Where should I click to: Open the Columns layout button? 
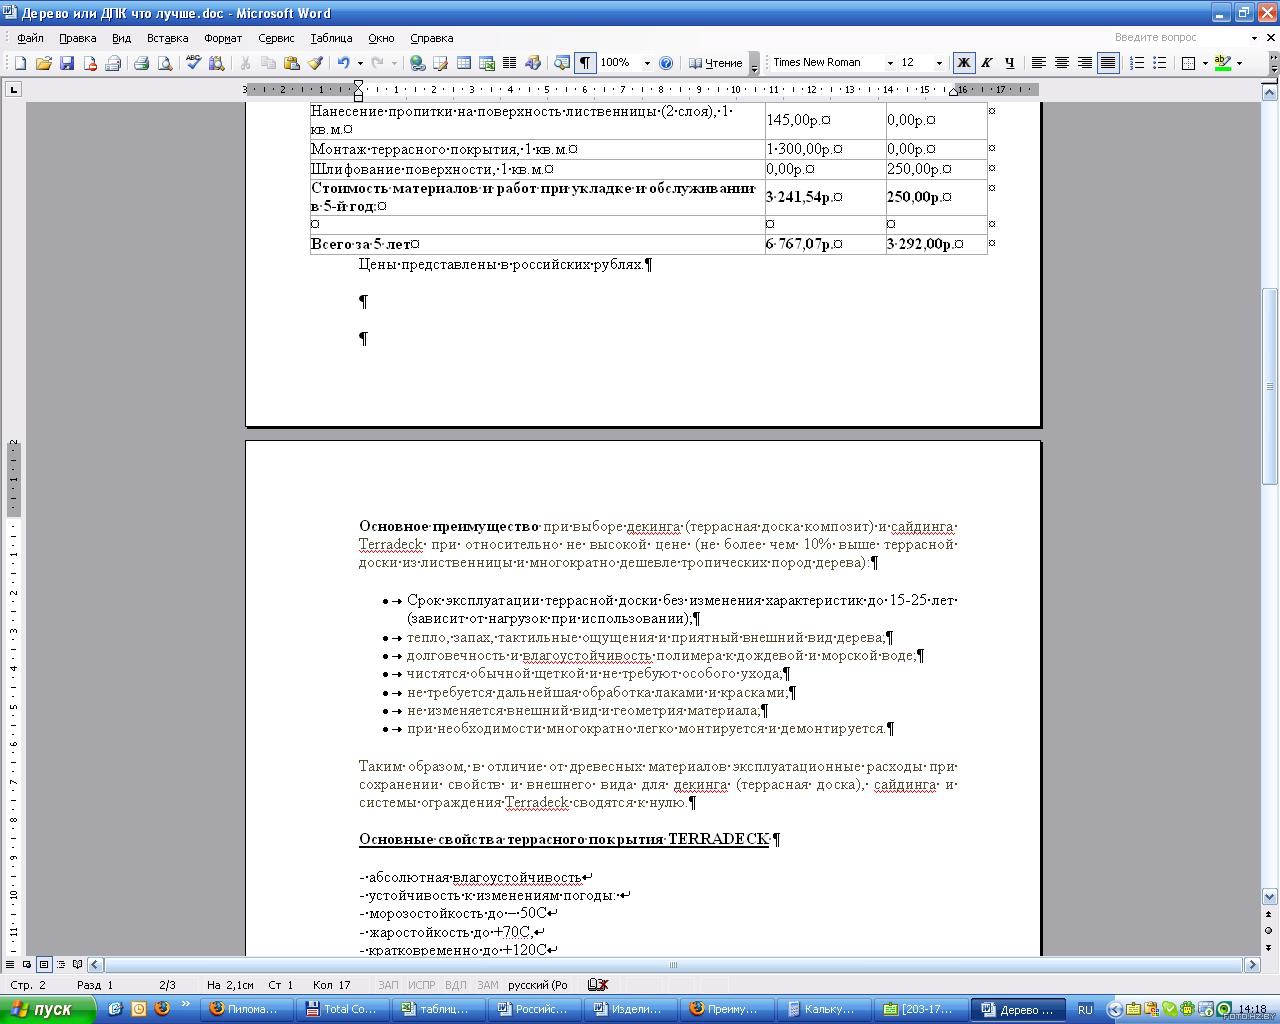point(509,63)
